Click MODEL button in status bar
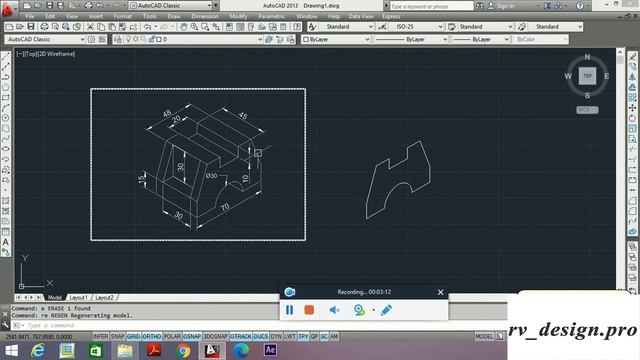Viewport: 640px width, 360px height. (x=484, y=336)
